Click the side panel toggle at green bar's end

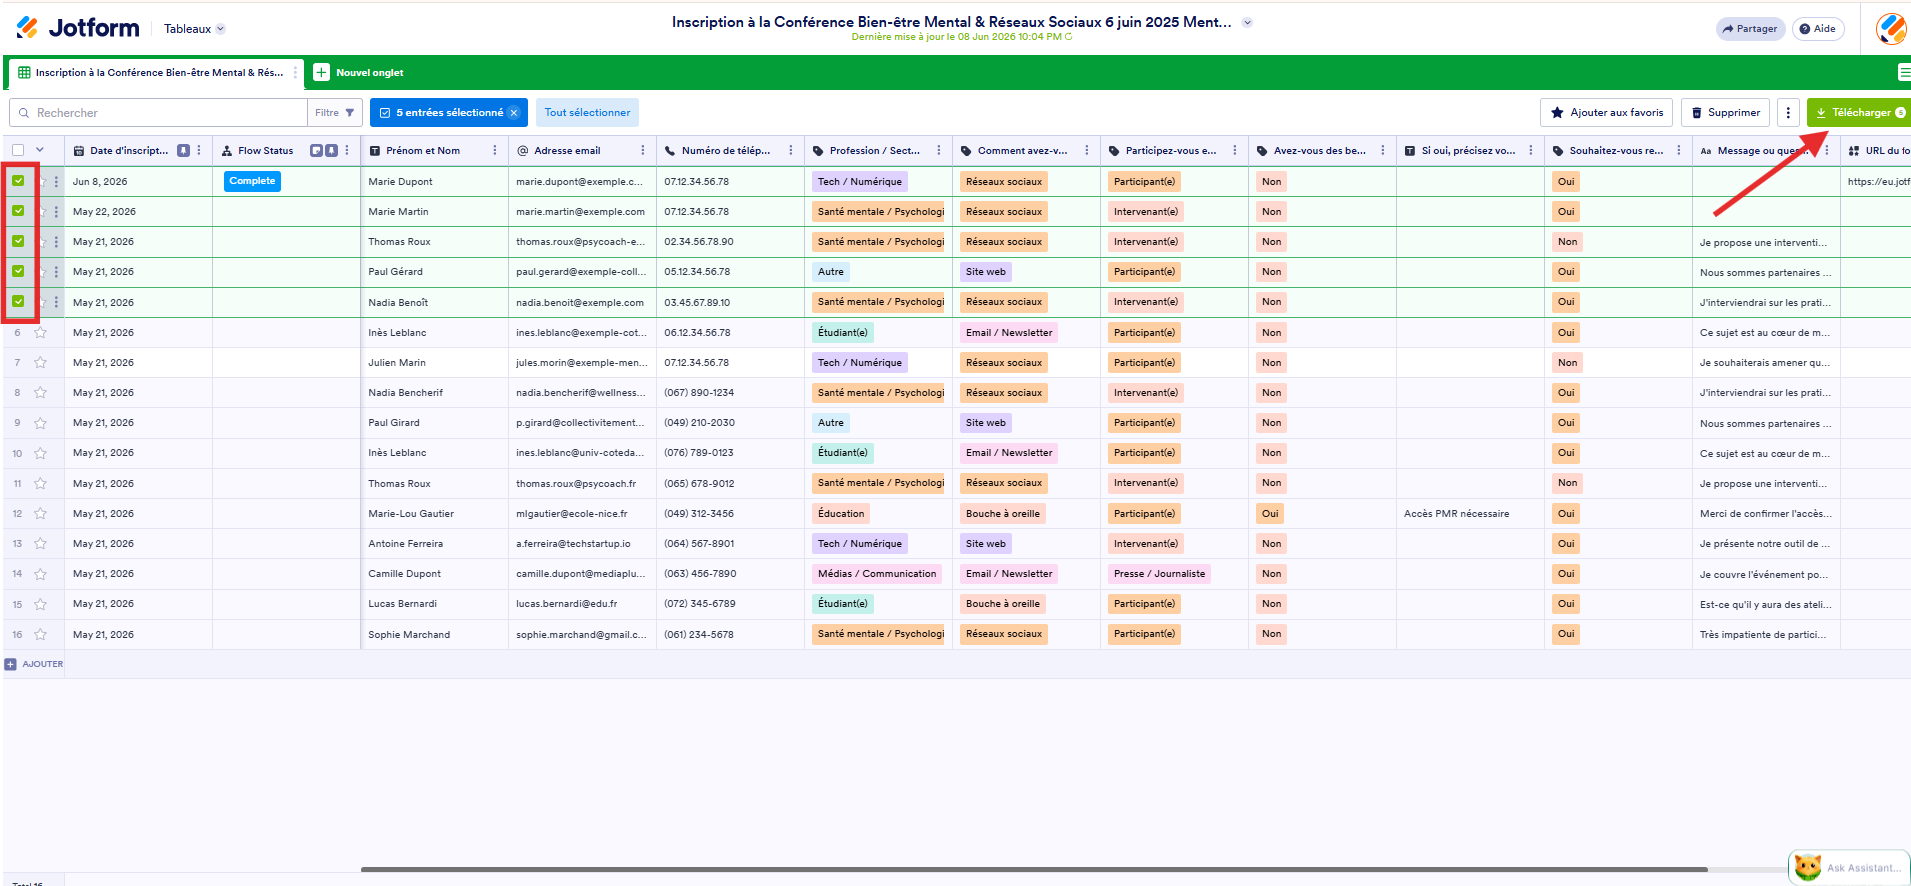(x=1903, y=72)
